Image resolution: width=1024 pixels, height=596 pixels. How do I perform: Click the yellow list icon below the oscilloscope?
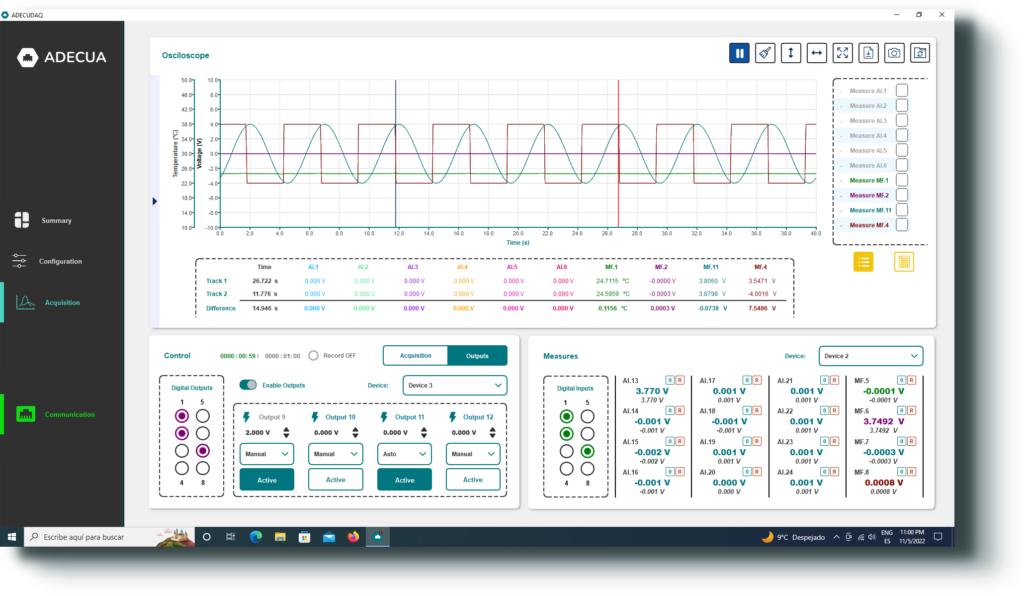tap(865, 262)
